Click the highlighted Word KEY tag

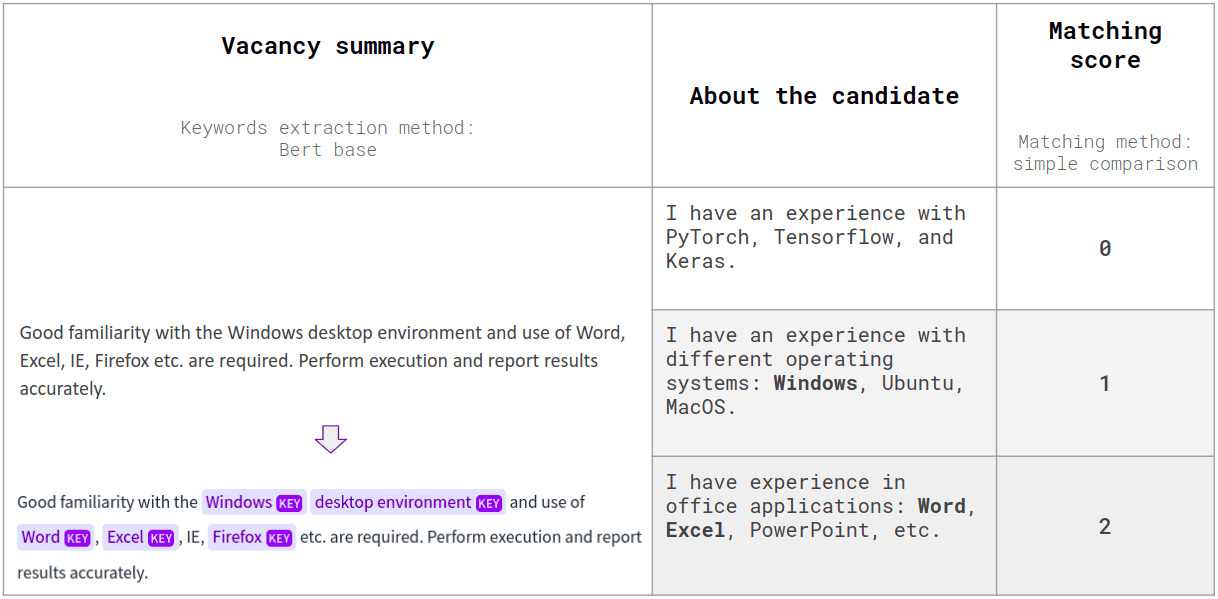point(56,537)
